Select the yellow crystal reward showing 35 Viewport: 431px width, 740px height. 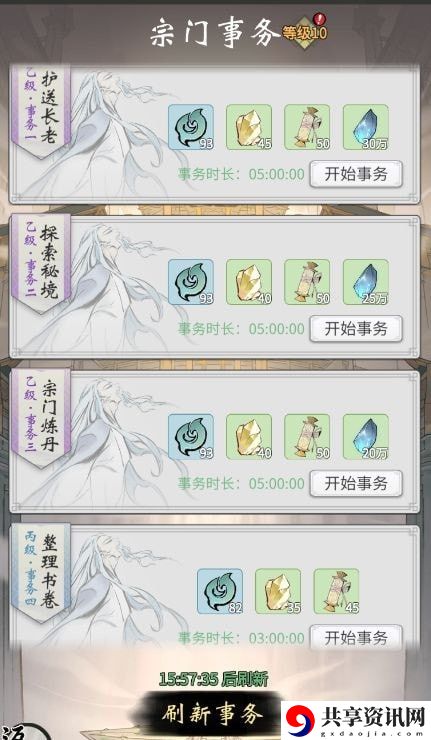[x=278, y=591]
